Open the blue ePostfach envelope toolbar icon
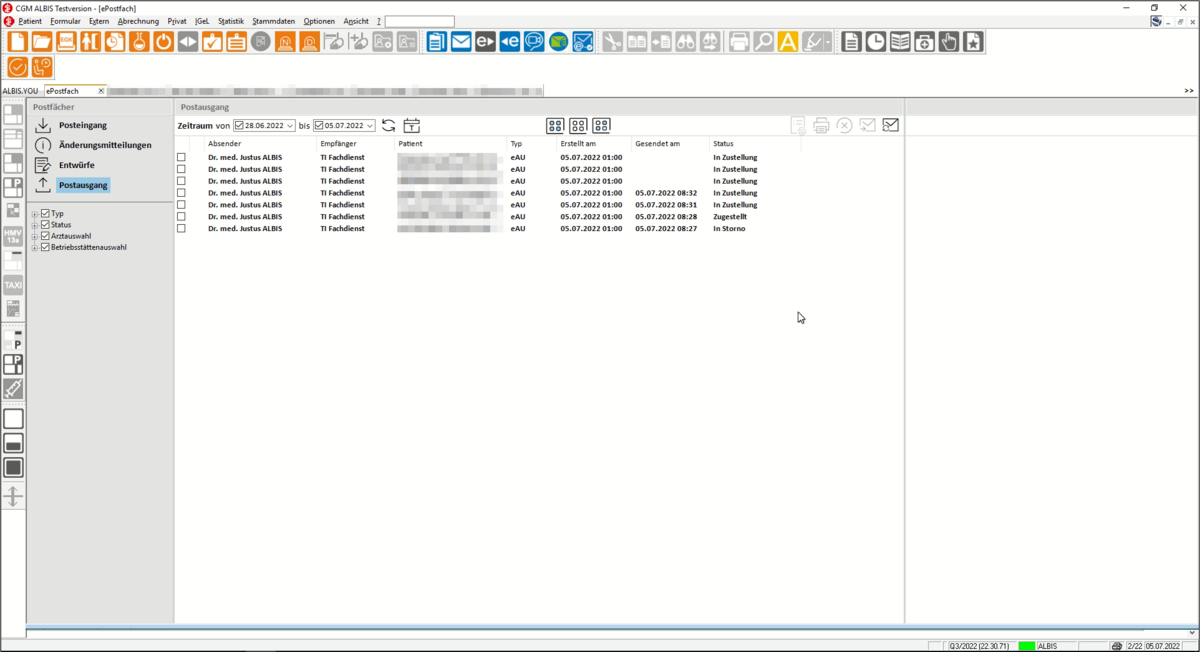 coord(583,42)
